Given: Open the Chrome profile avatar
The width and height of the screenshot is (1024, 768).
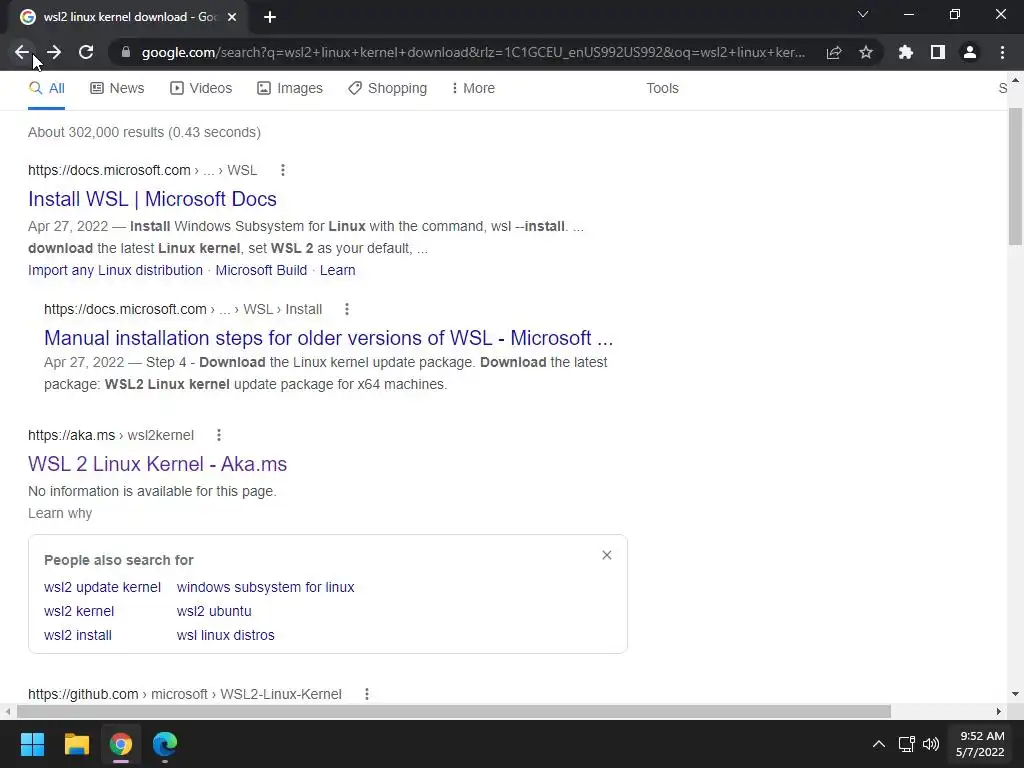Looking at the screenshot, I should [970, 52].
